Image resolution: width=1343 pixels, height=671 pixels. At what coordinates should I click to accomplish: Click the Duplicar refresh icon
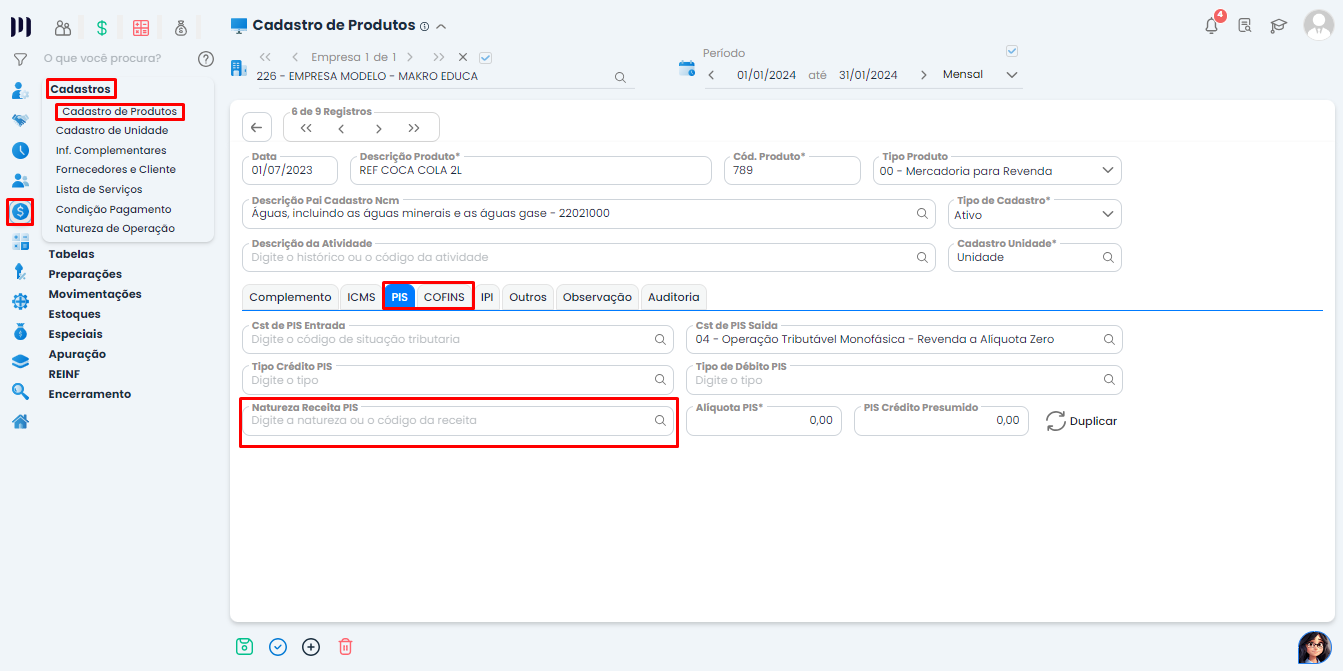tap(1056, 421)
